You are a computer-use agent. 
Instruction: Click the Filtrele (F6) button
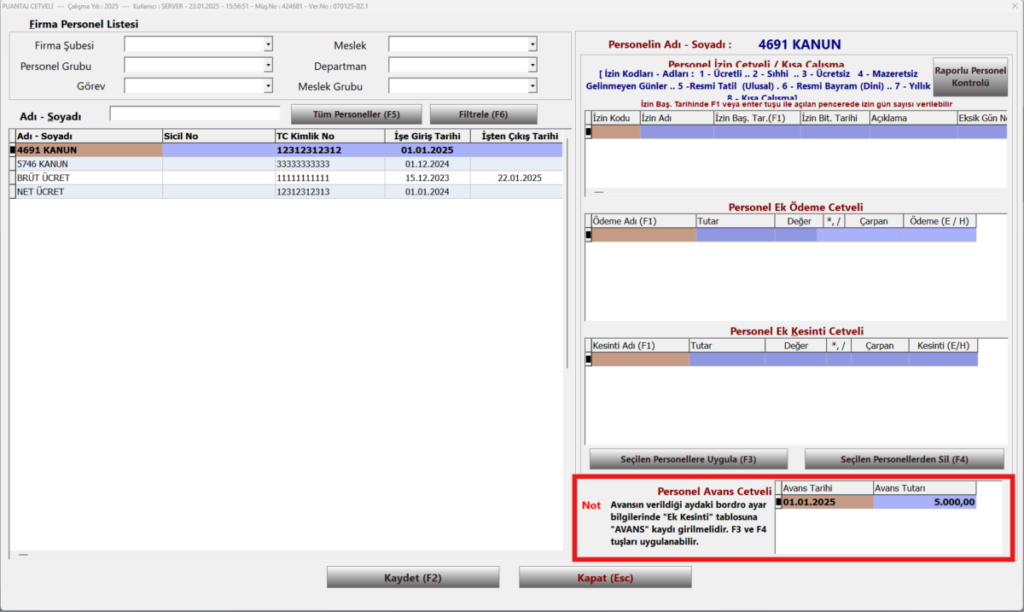coord(483,114)
